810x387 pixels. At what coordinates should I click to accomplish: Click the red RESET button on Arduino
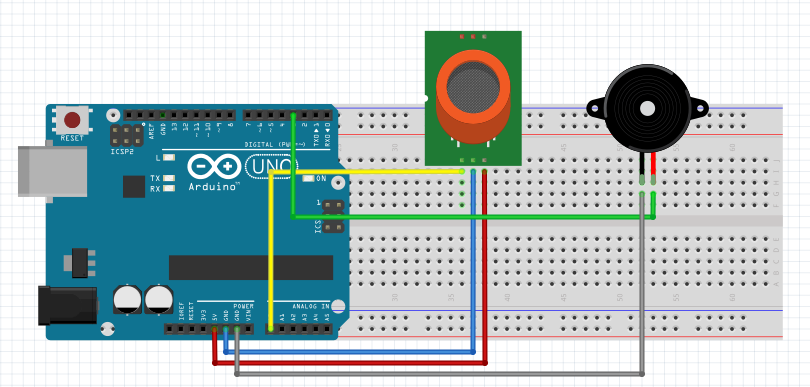coord(72,120)
